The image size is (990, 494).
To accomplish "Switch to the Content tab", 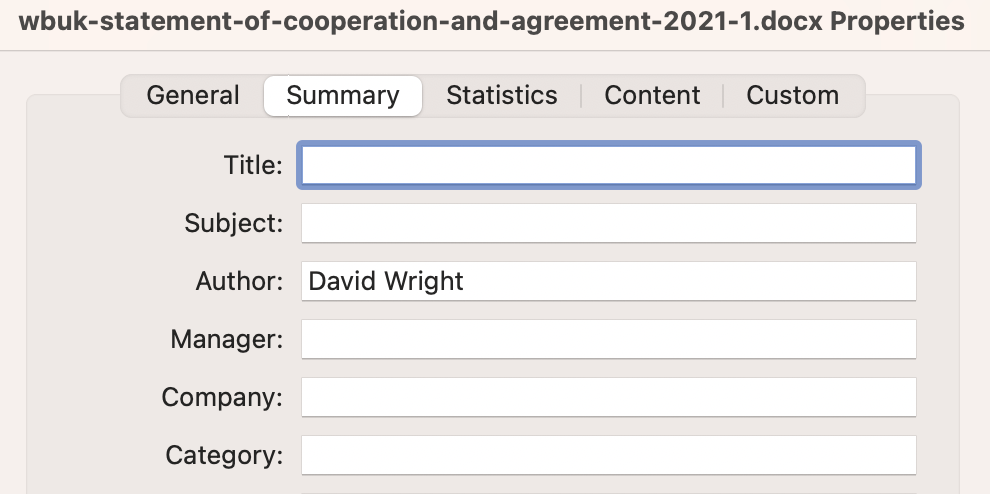I will coord(652,96).
